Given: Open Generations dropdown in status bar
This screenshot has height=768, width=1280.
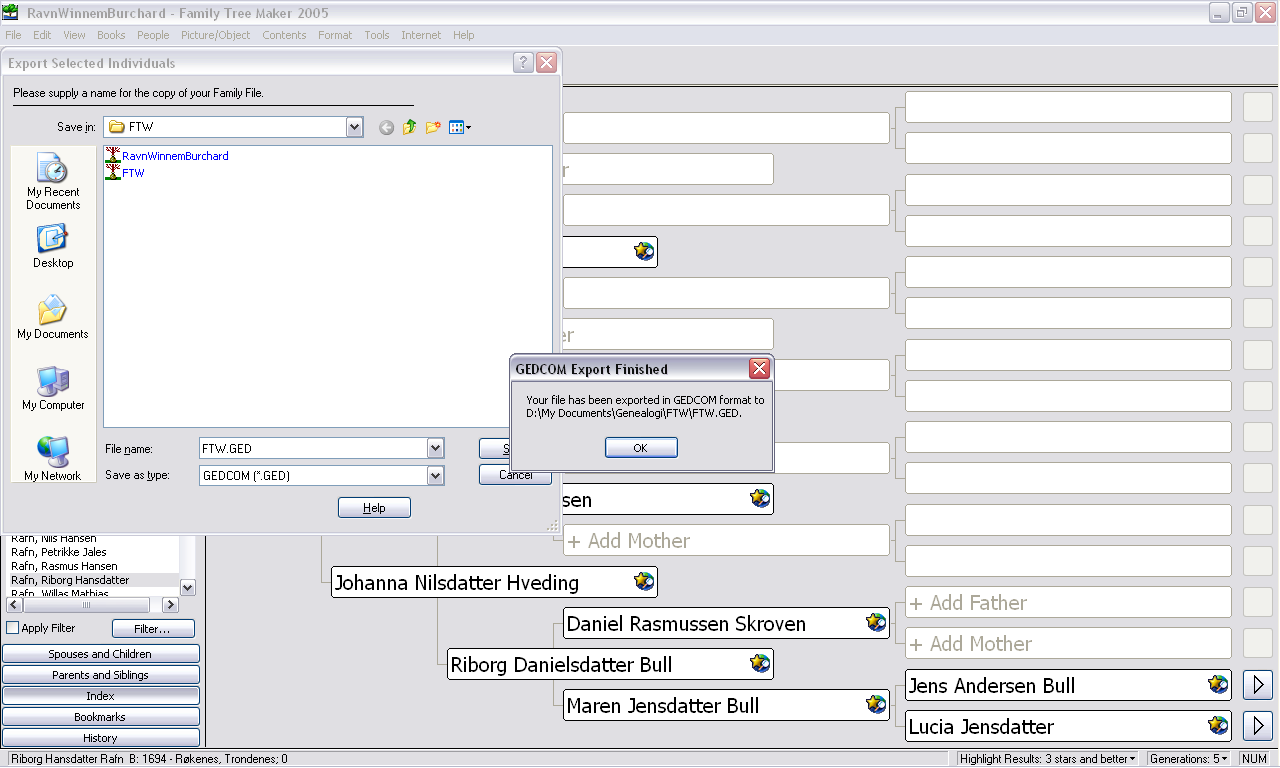Looking at the screenshot, I should click(x=1190, y=759).
